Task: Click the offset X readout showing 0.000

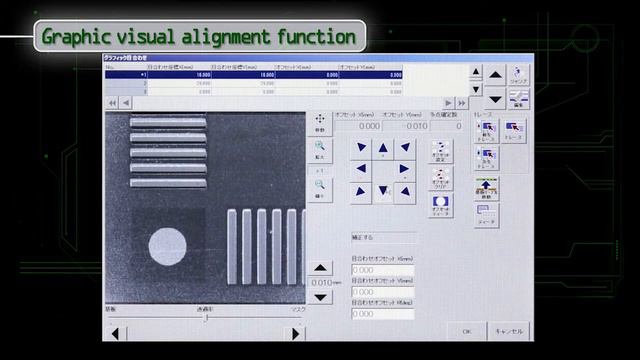Action: (358, 126)
